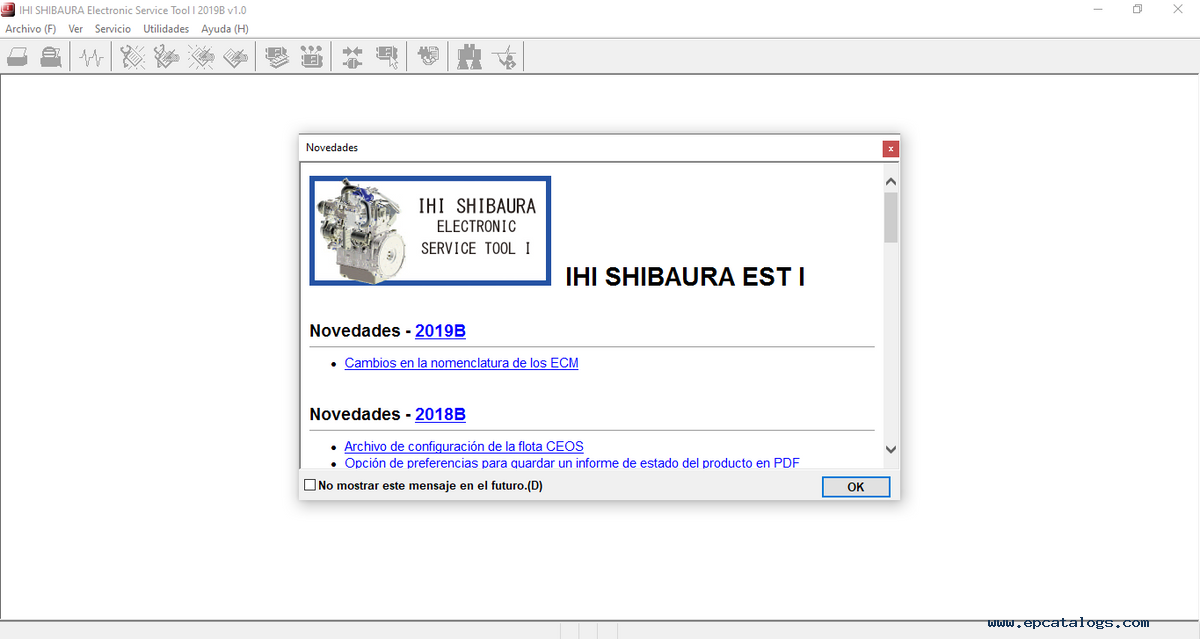Confirm the Novedades dialog with OK

[856, 487]
